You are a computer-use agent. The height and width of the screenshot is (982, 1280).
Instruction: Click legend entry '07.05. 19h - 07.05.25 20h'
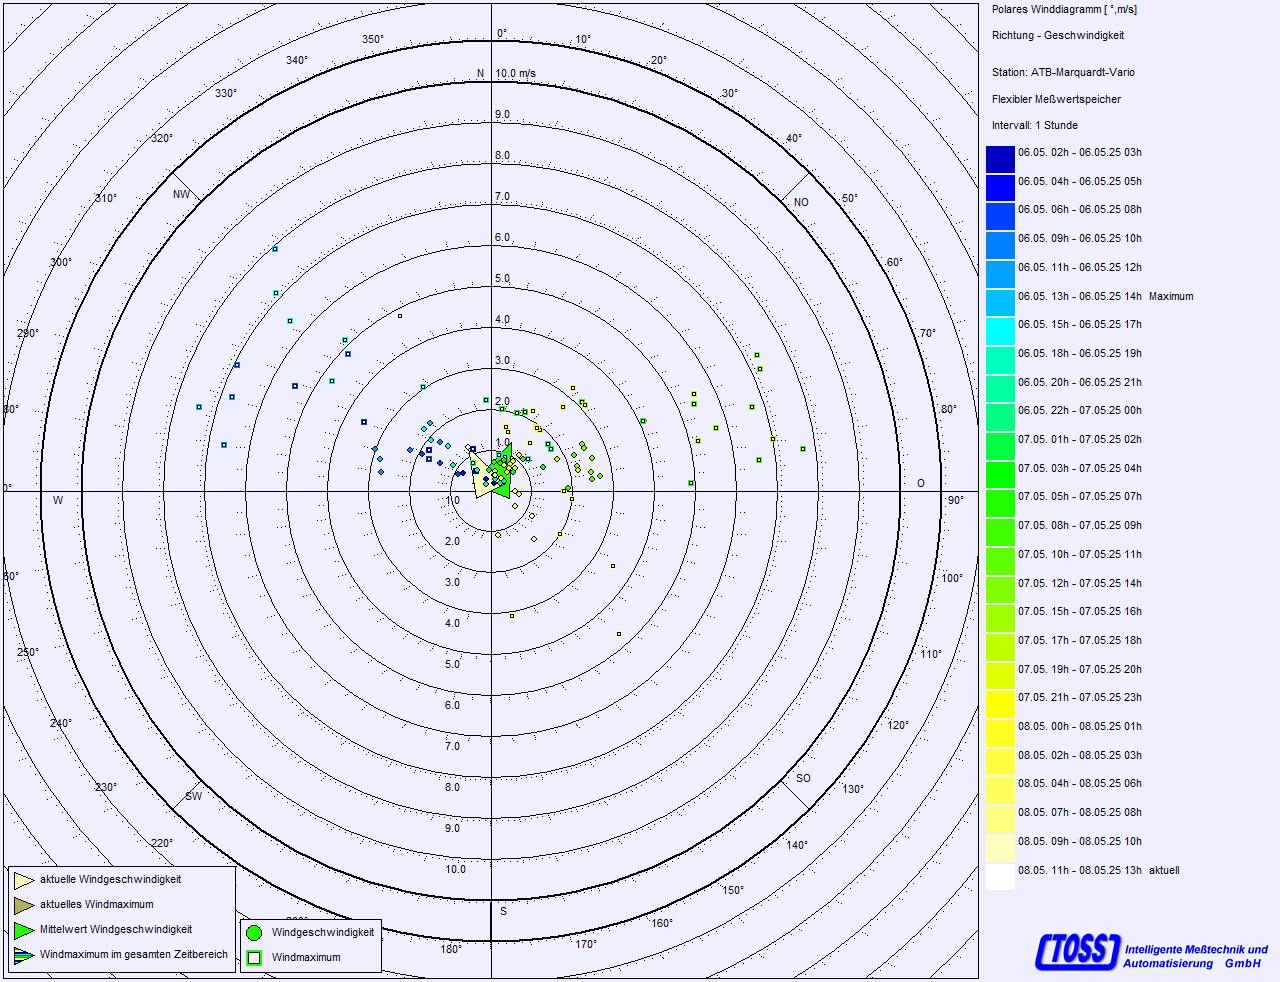click(x=1080, y=670)
